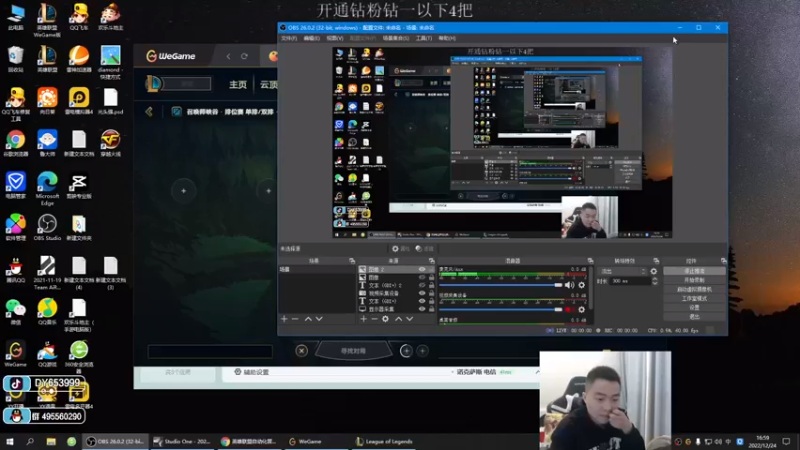Open Microsoft Edge desktop shortcut

47,188
